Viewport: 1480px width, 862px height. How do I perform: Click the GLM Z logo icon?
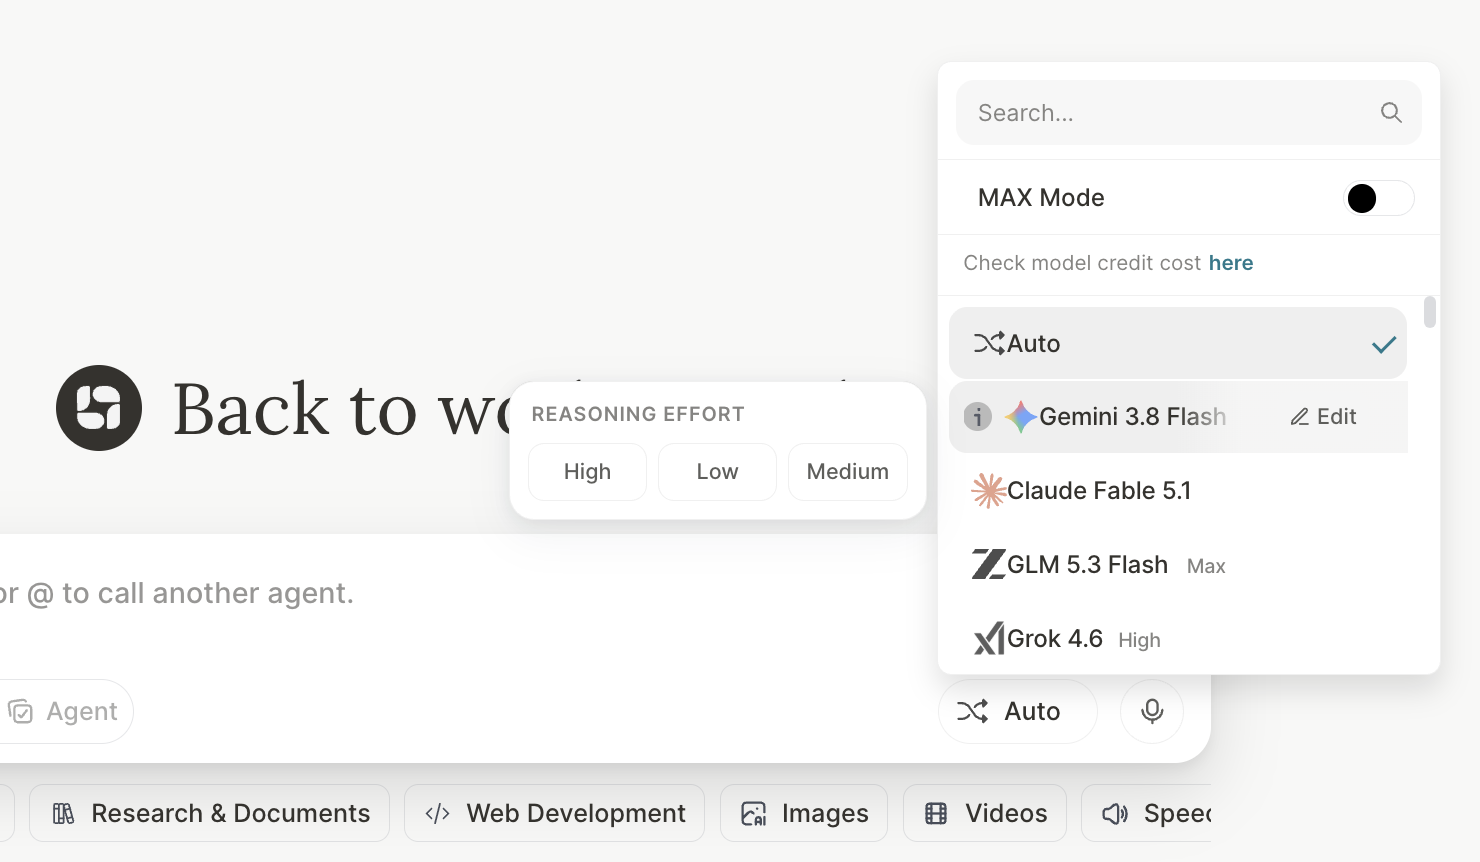(x=988, y=564)
